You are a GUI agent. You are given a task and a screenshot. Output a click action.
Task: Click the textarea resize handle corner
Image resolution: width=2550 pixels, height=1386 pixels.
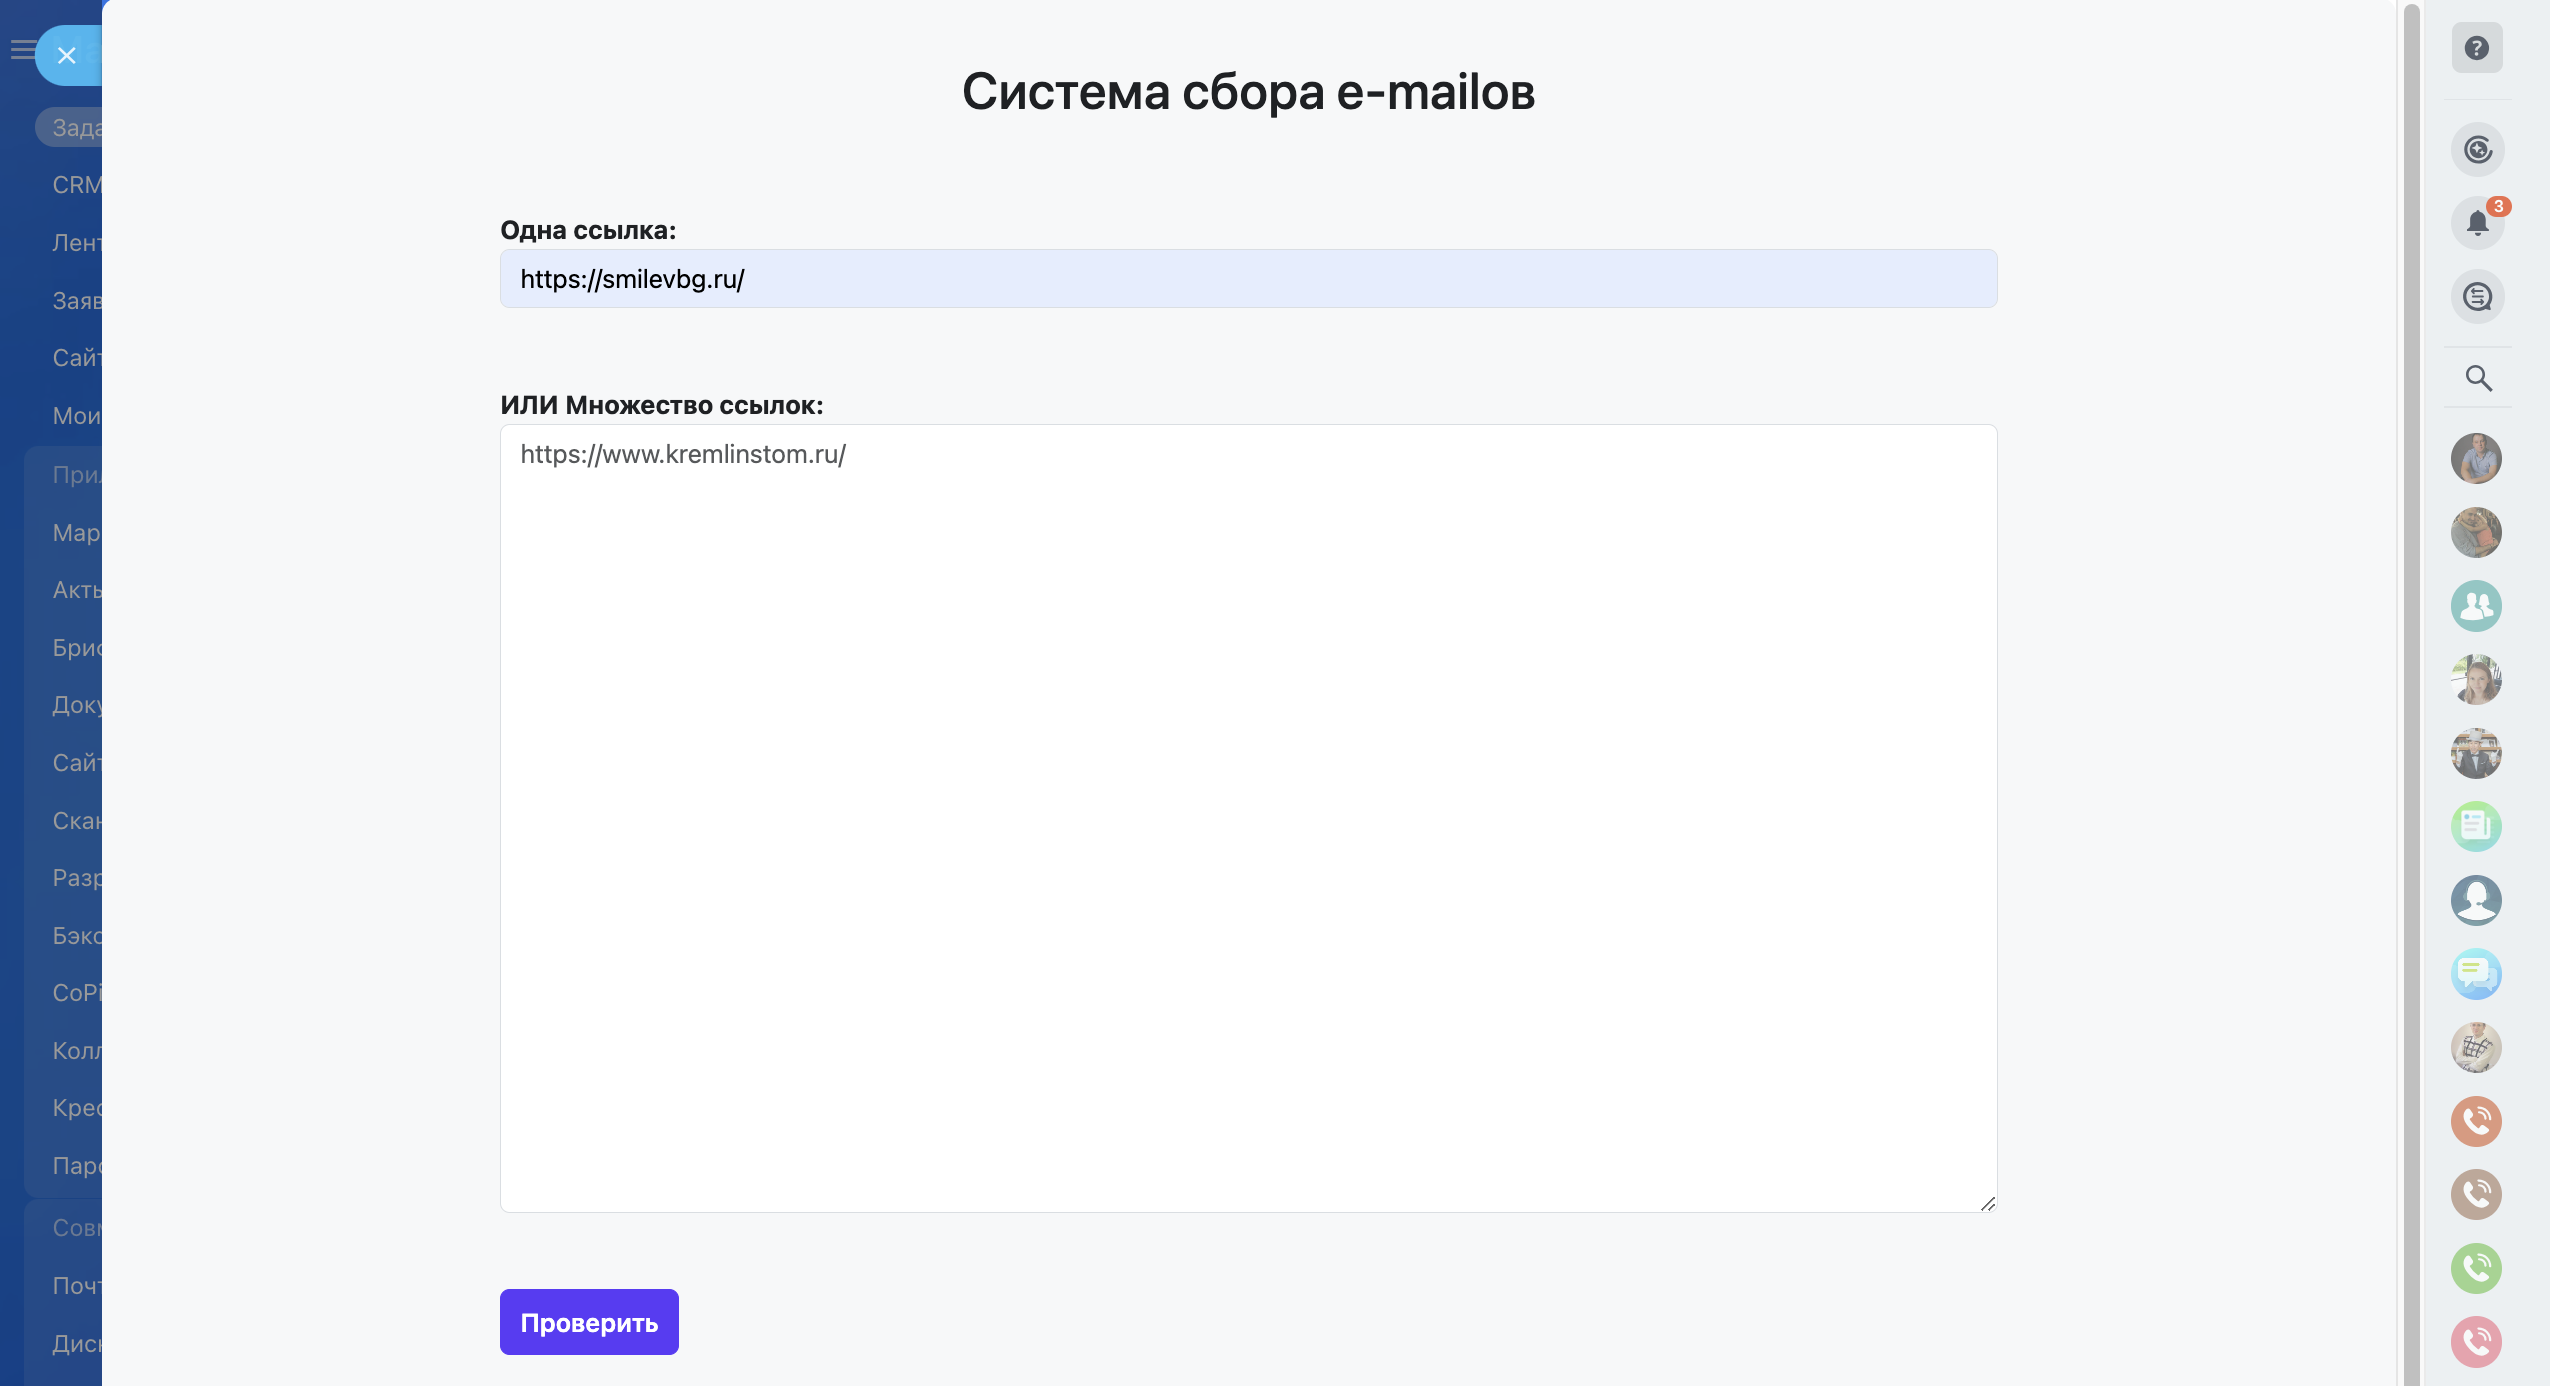pyautogui.click(x=1988, y=1204)
